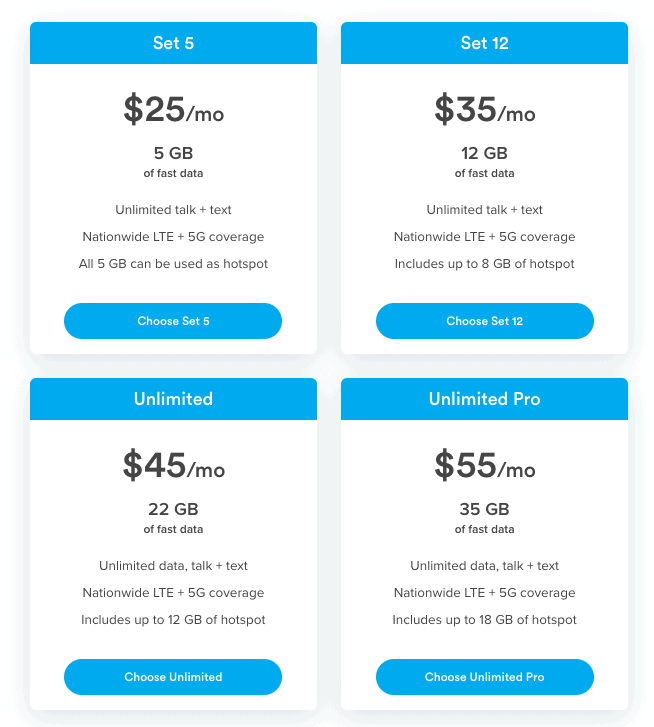The height and width of the screenshot is (727, 654).
Task: Click 'Includes up to 8 GB of hotspot'
Action: 484,264
